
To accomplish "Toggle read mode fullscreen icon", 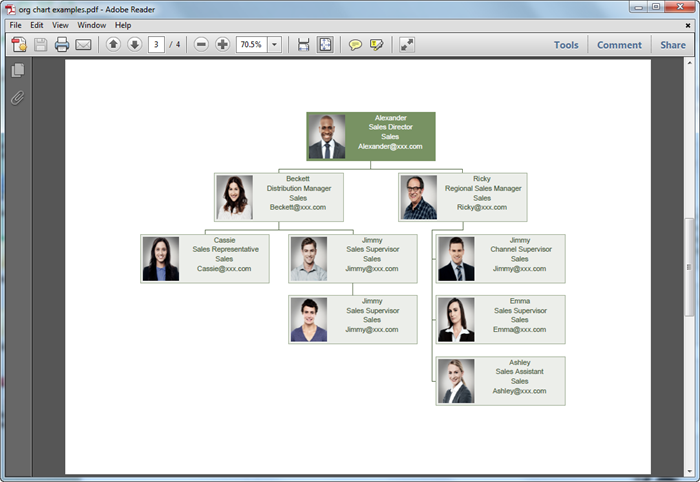I will [x=407, y=45].
